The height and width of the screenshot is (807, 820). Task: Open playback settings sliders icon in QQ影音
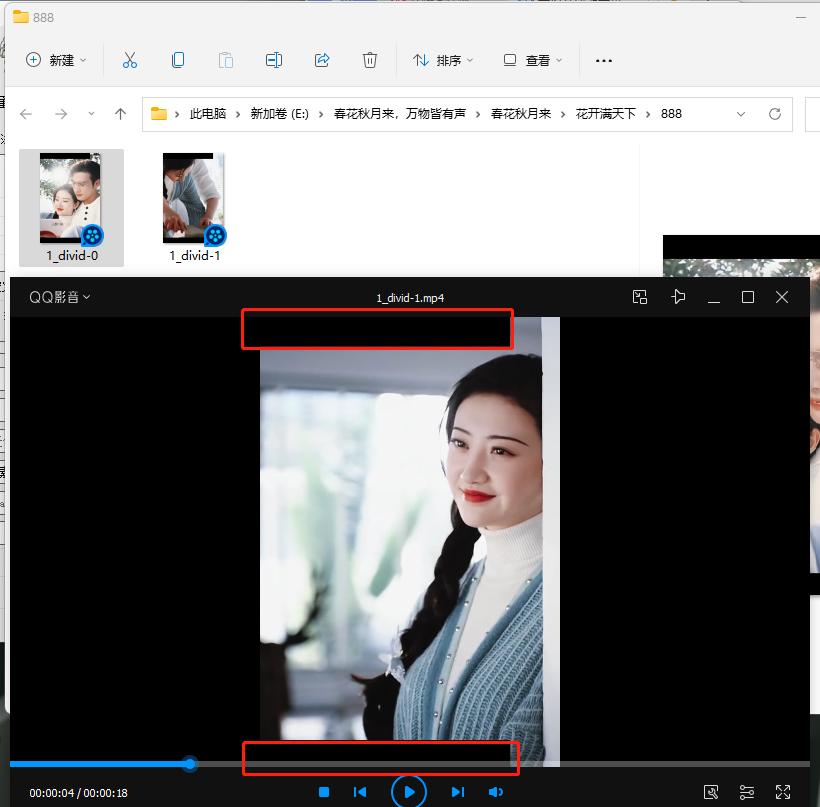pos(746,791)
